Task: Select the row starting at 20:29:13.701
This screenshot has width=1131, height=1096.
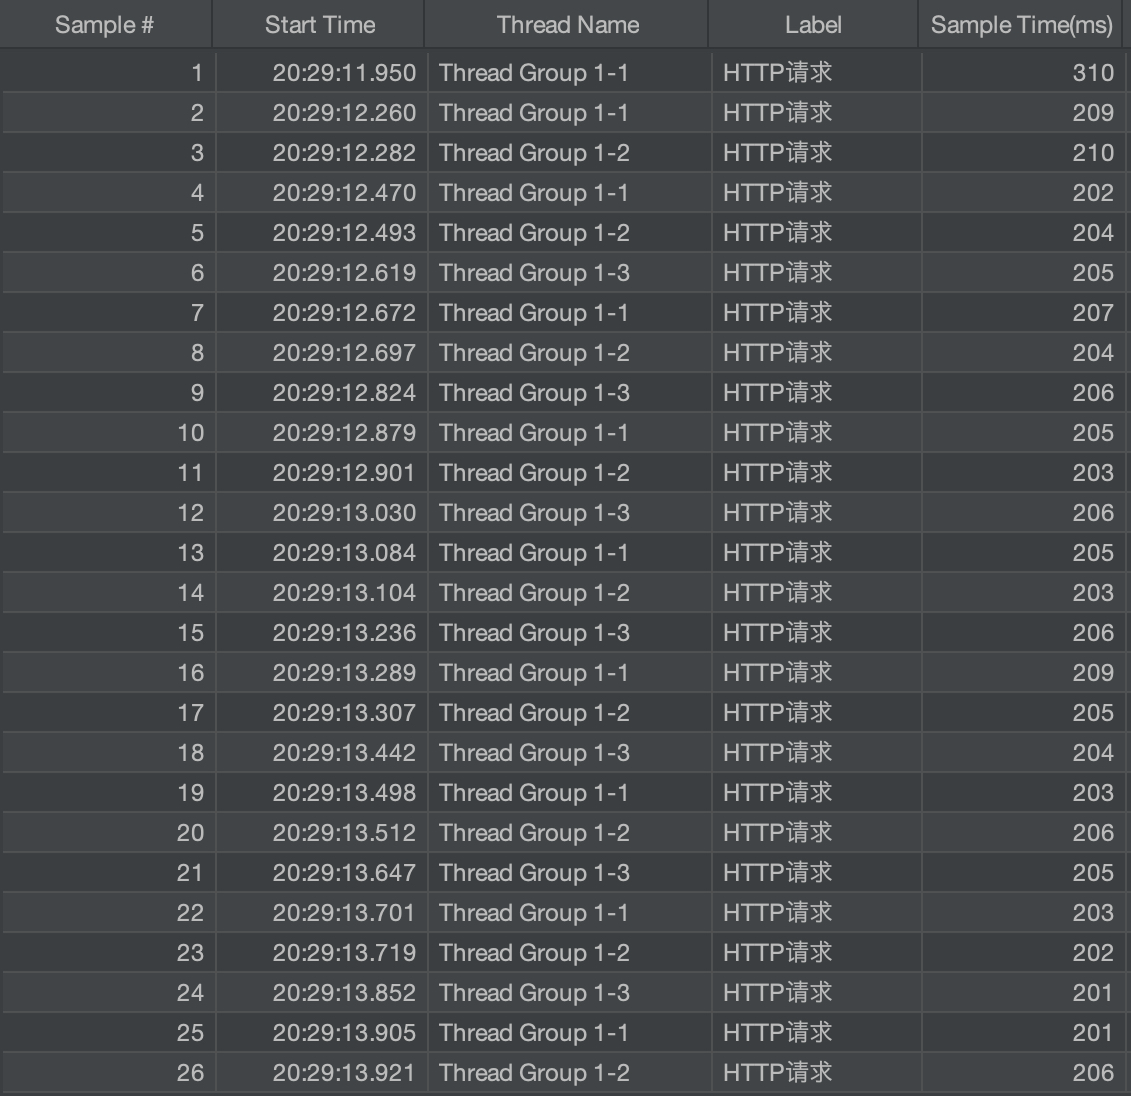Action: click(x=344, y=913)
